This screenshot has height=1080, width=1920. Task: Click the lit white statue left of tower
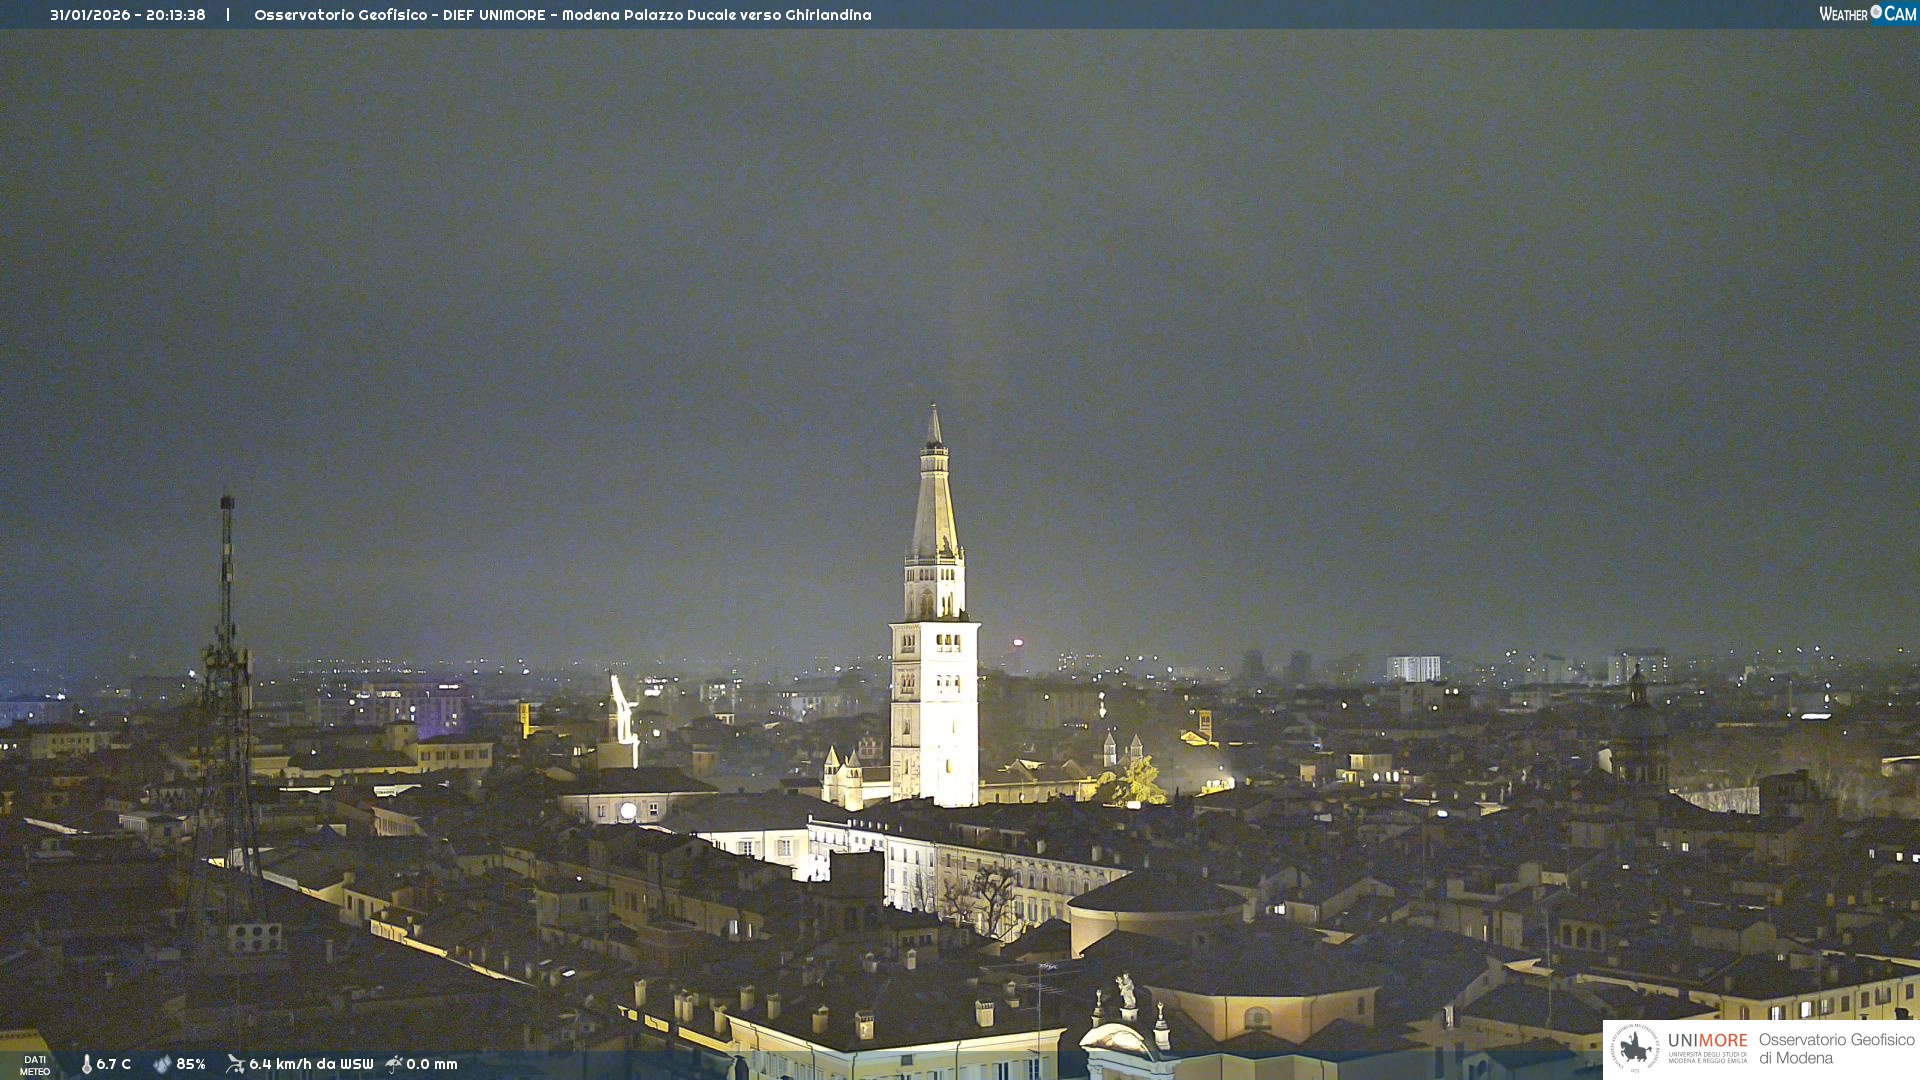coord(624,711)
